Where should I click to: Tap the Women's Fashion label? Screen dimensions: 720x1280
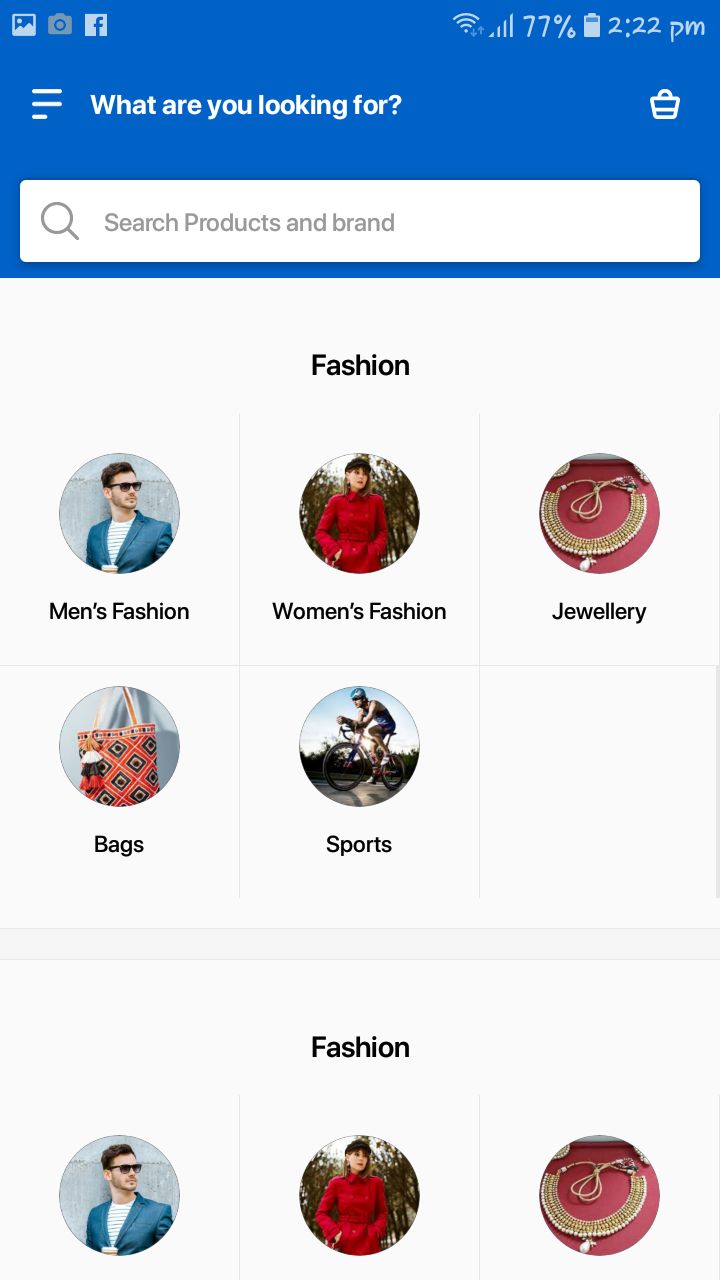[359, 611]
